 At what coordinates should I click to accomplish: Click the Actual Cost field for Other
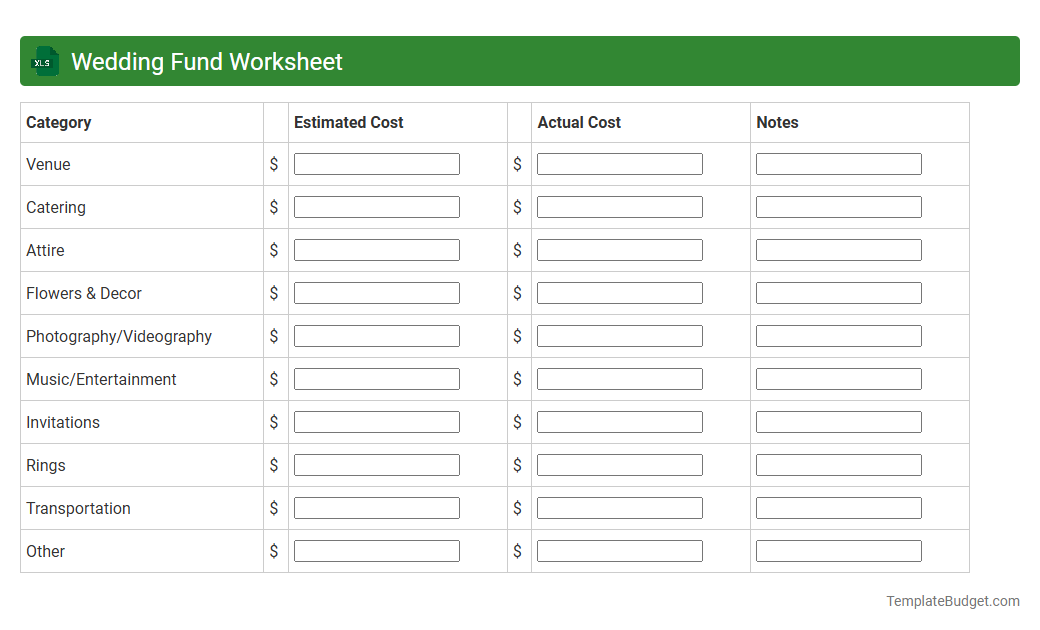(619, 550)
